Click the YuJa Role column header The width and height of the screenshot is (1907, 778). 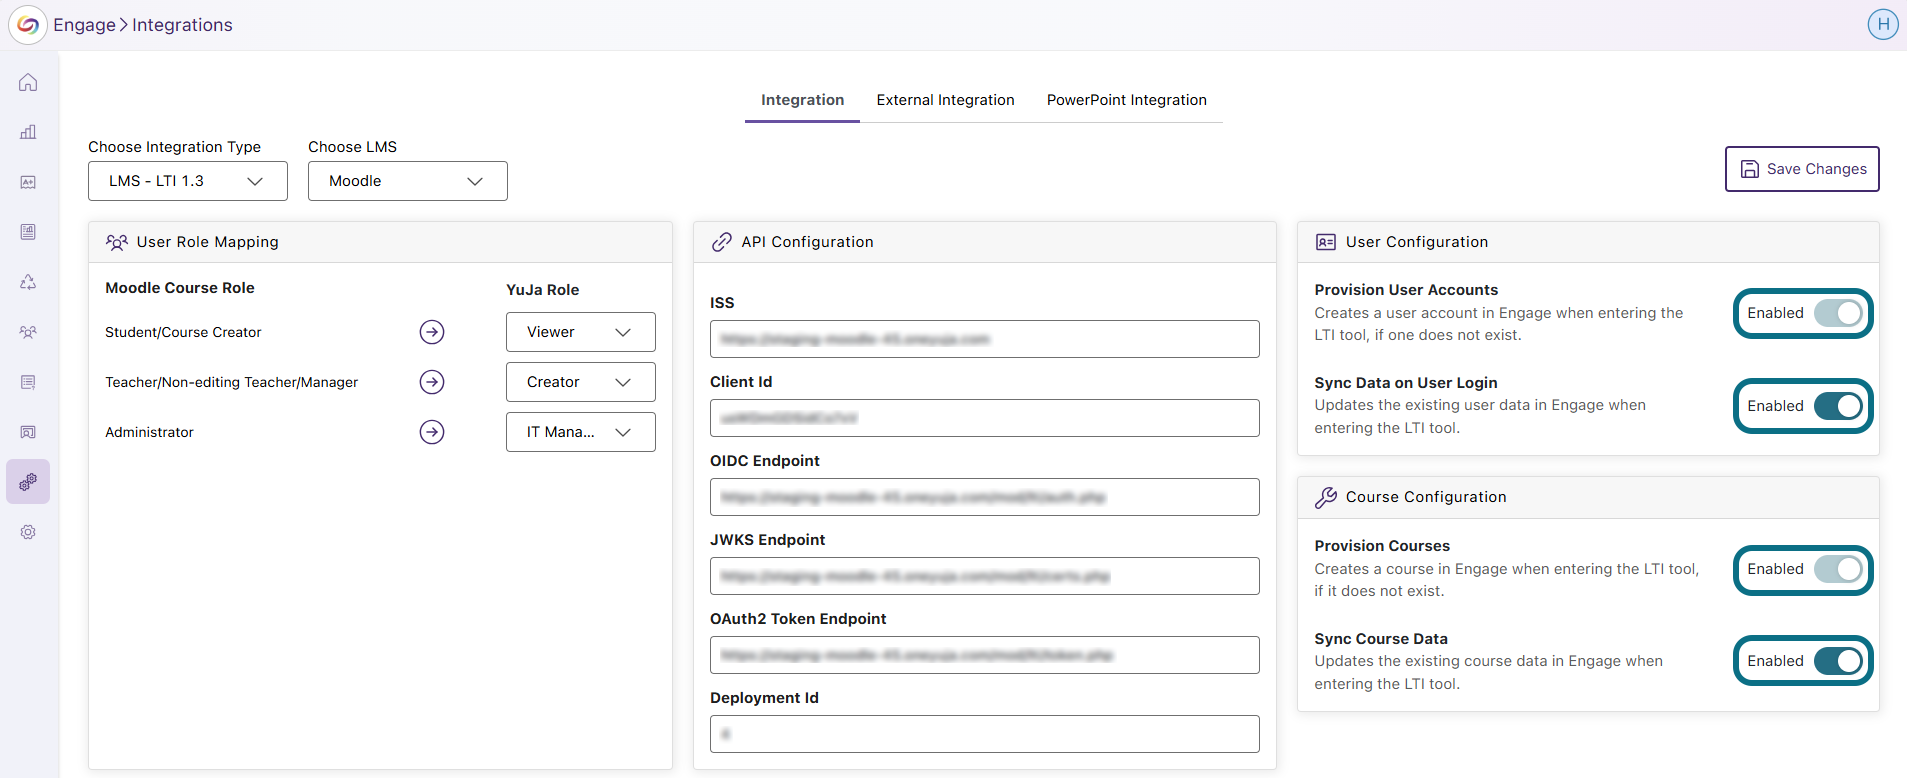pos(543,290)
